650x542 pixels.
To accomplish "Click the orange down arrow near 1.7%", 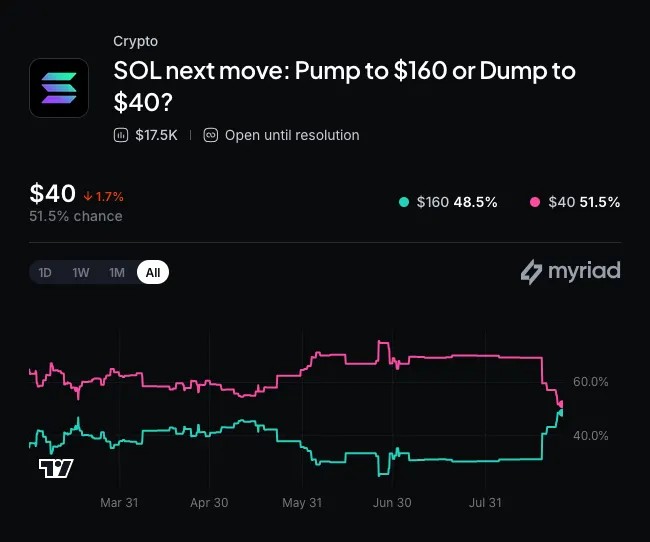I will tap(87, 196).
